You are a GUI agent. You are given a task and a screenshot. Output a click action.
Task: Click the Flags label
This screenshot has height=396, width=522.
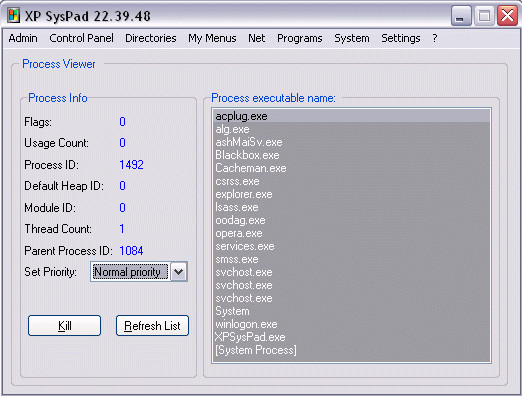click(x=38, y=122)
